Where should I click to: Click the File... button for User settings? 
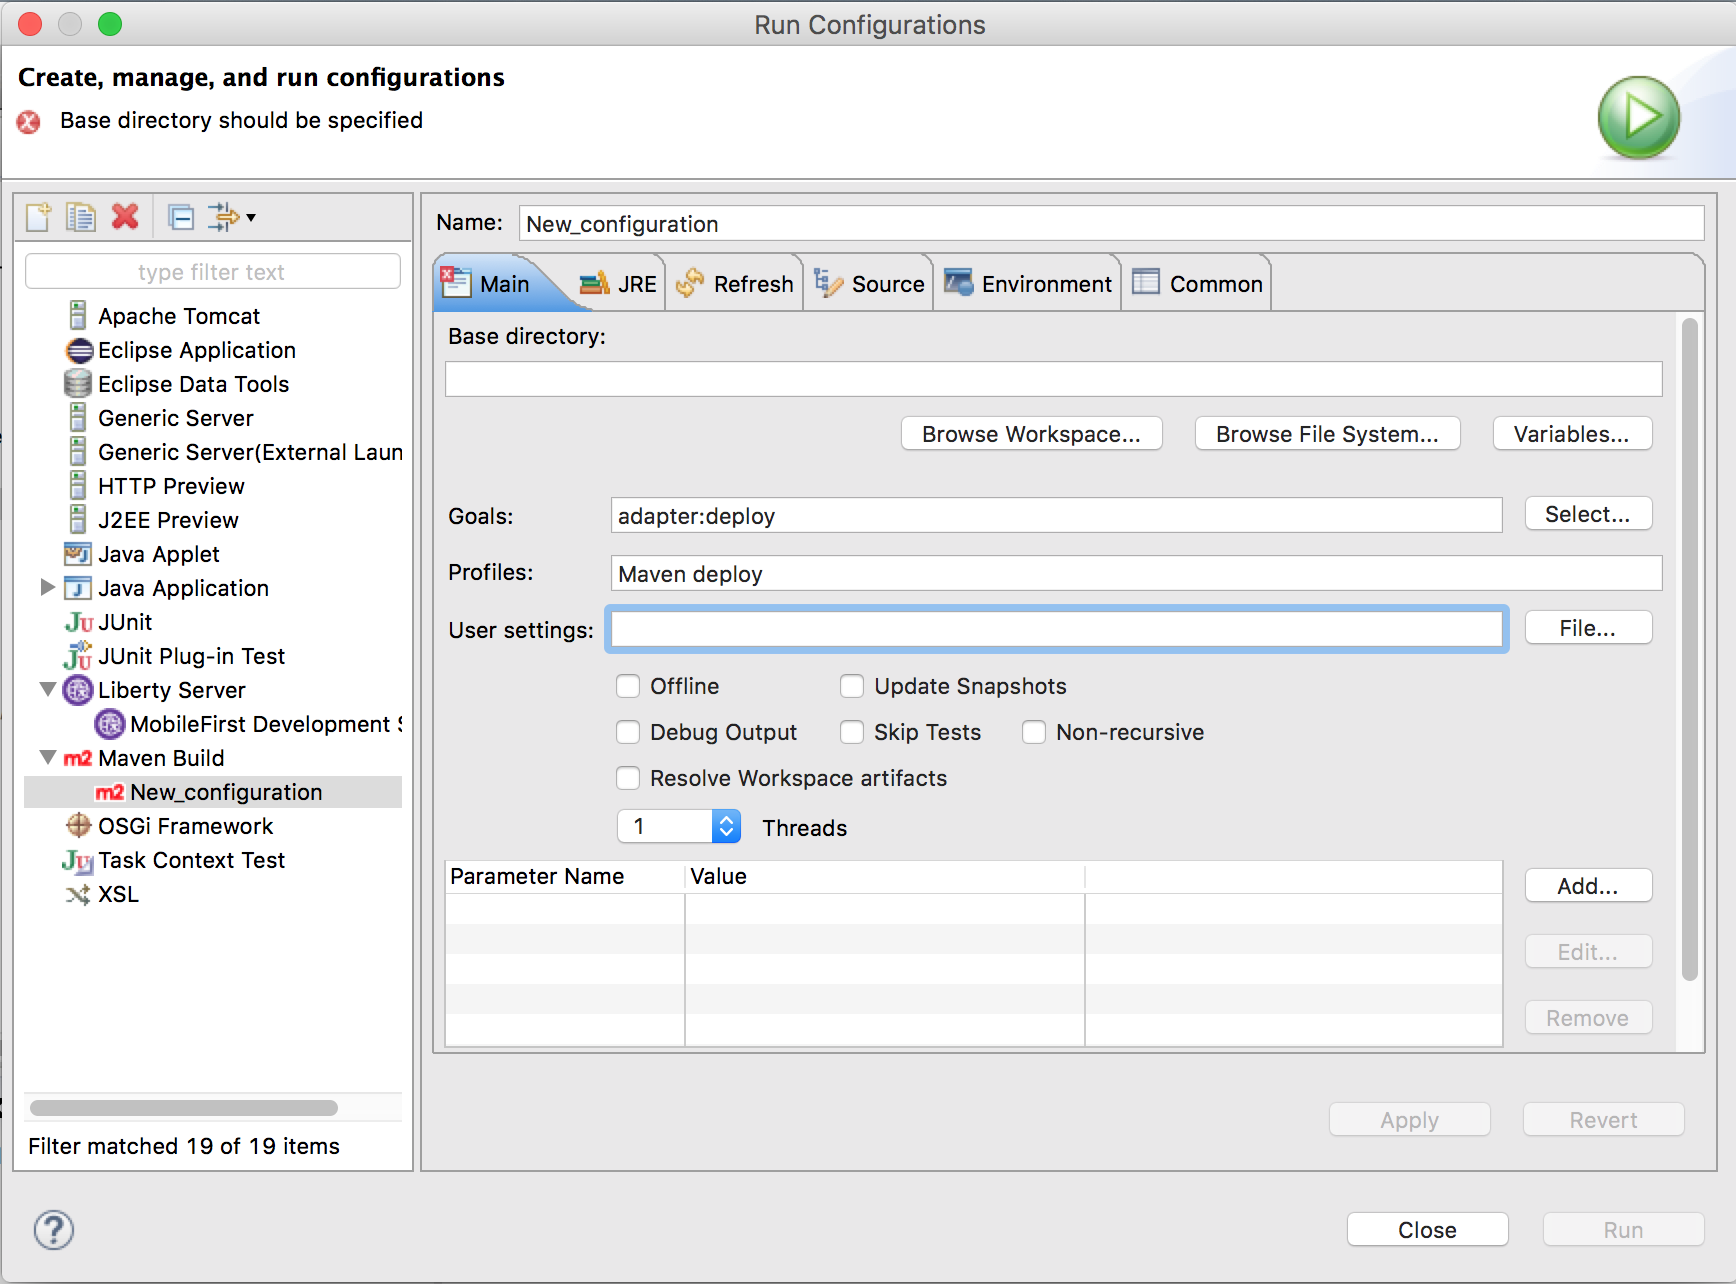(x=1588, y=628)
